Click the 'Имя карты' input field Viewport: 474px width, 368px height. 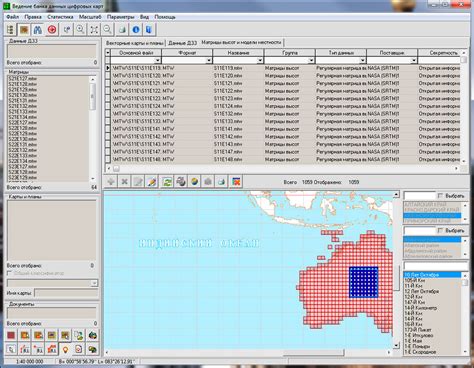point(66,293)
